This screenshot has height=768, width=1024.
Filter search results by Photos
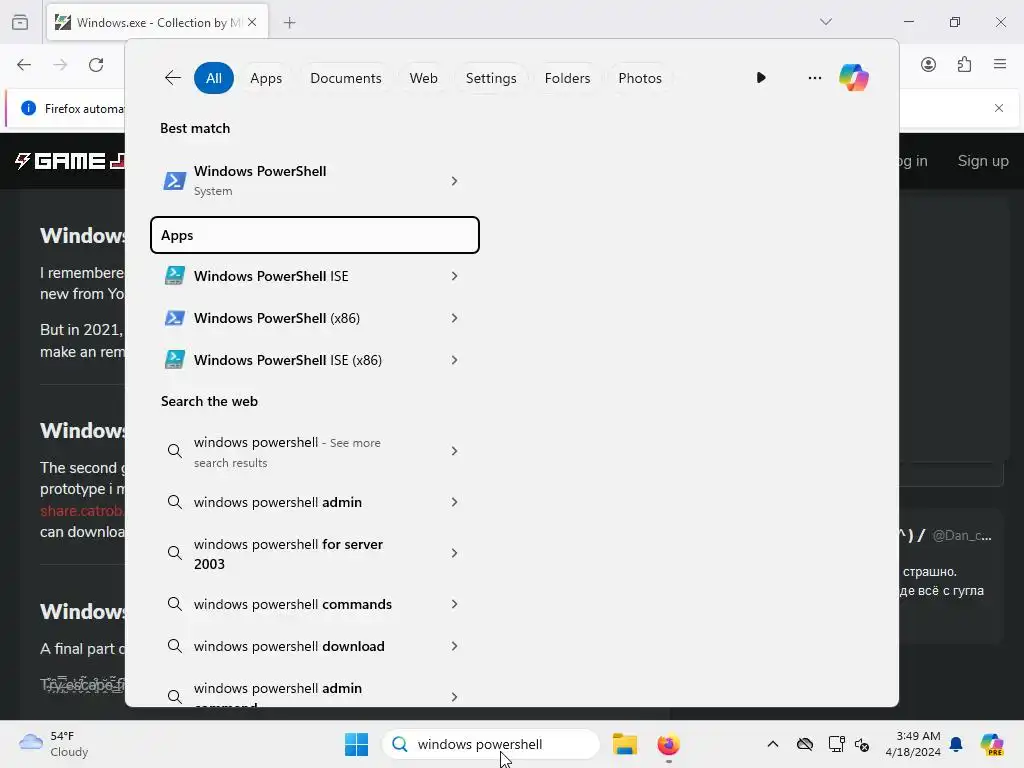(x=640, y=78)
